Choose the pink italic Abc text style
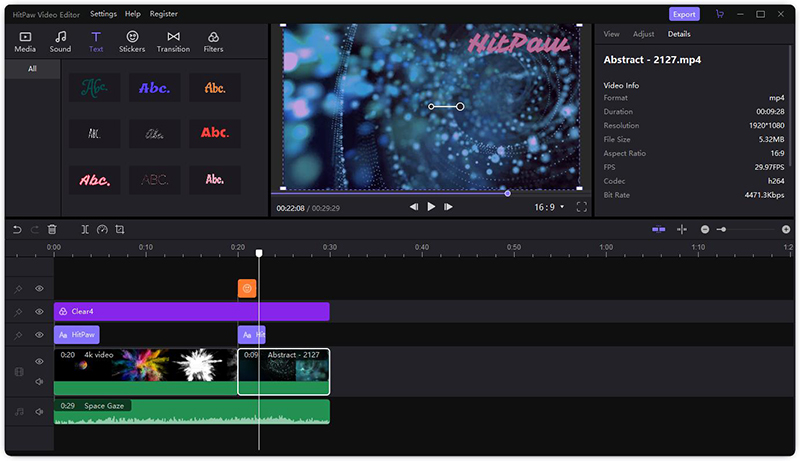Screen dimensions: 800x461 point(95,180)
